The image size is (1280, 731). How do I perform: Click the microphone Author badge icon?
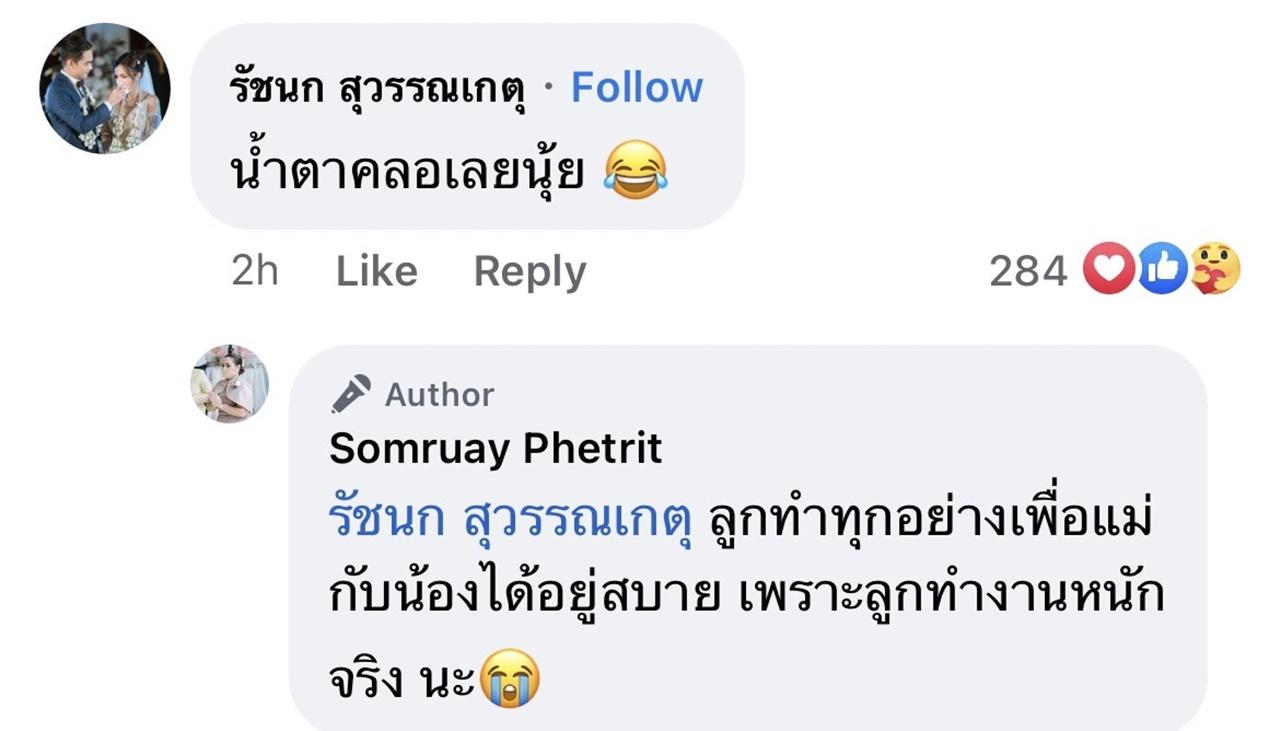coord(351,394)
